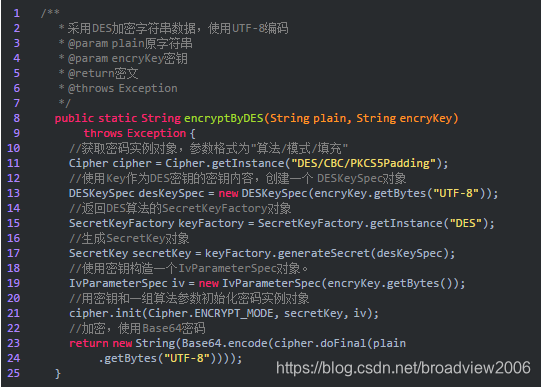This screenshot has width=541, height=387.
Task: Click "cipher.init" on line 21
Action: pyautogui.click(x=105, y=314)
